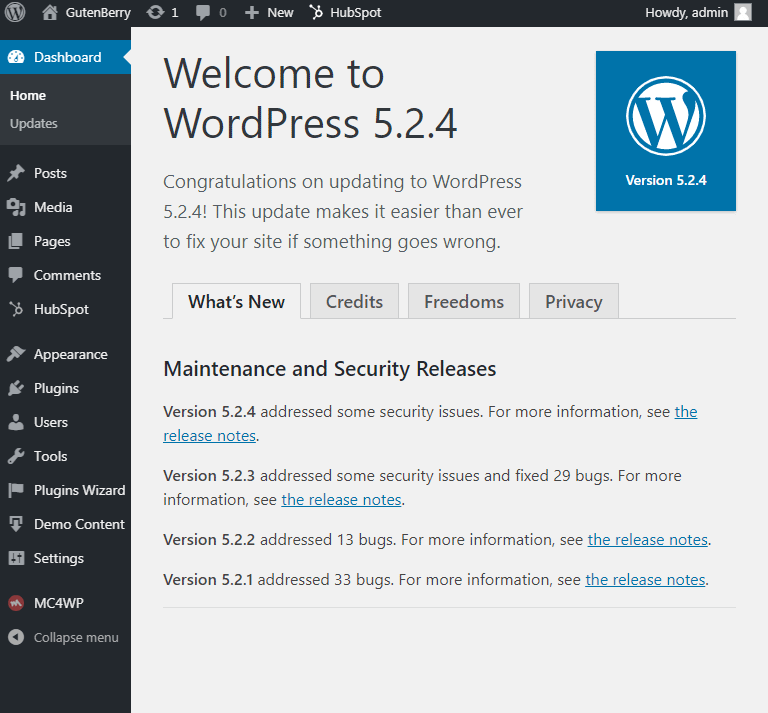Click the admin avatar image
Viewport: 768px width, 713px height.
click(x=743, y=12)
